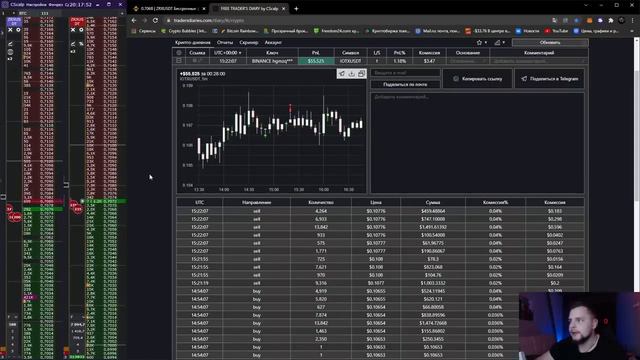
Task: Click the Количество column header in fills table
Action: [321, 202]
